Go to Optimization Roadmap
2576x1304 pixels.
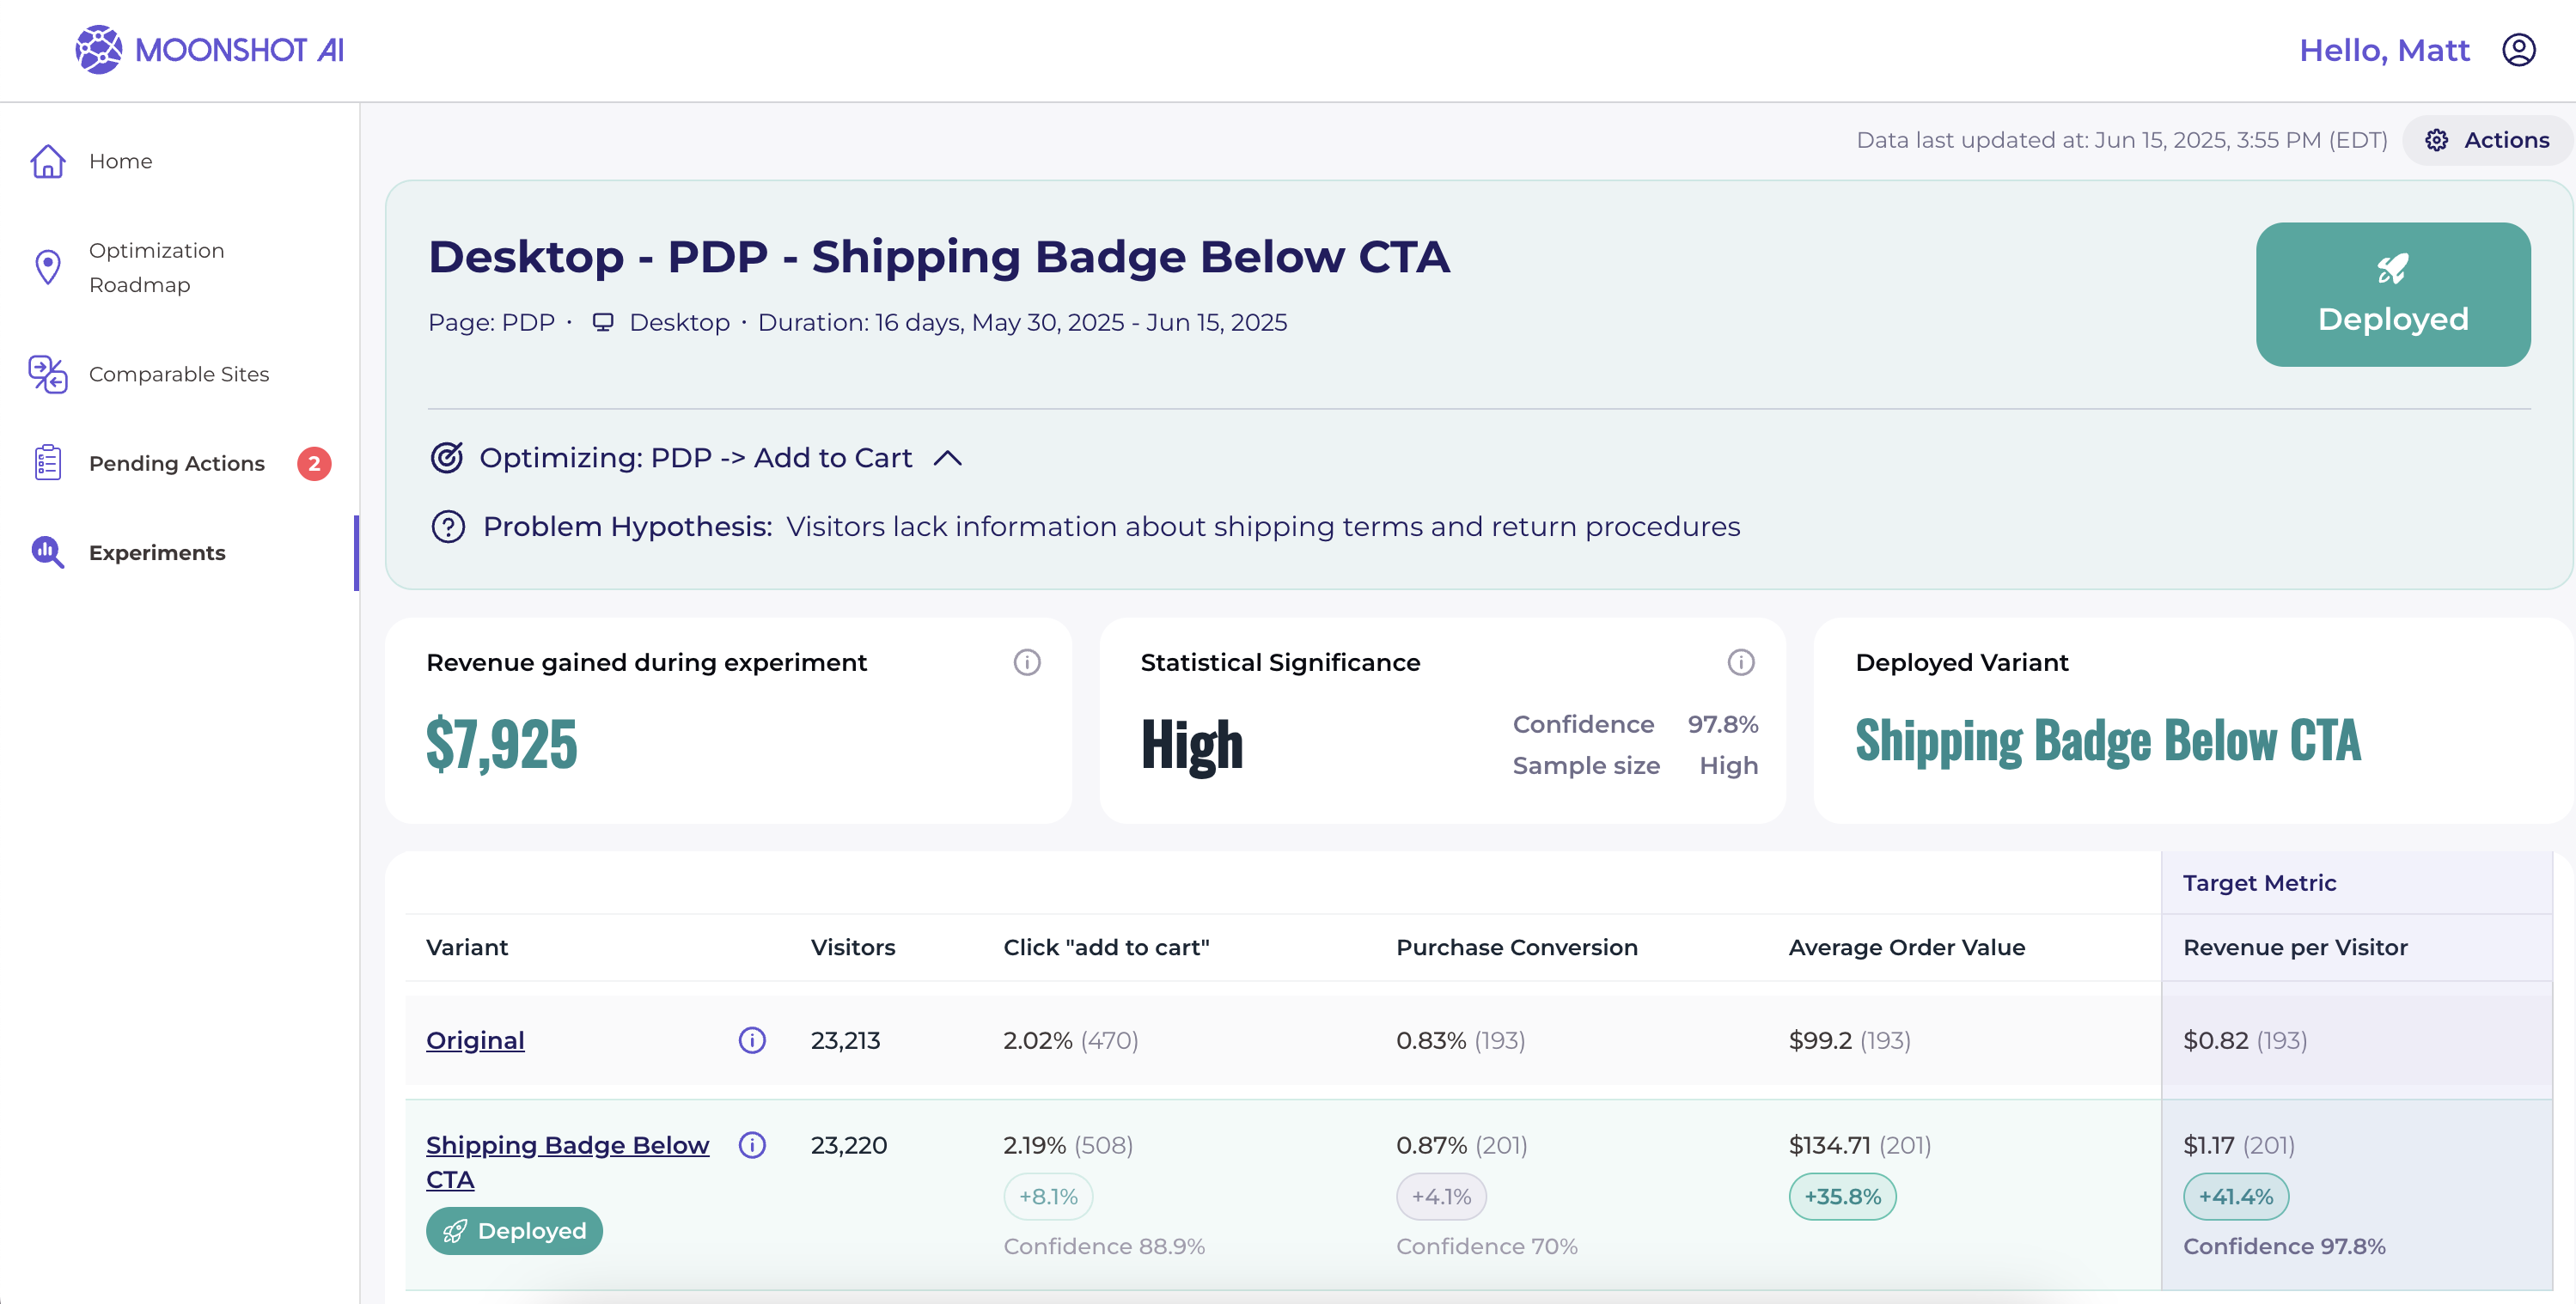pyautogui.click(x=156, y=267)
